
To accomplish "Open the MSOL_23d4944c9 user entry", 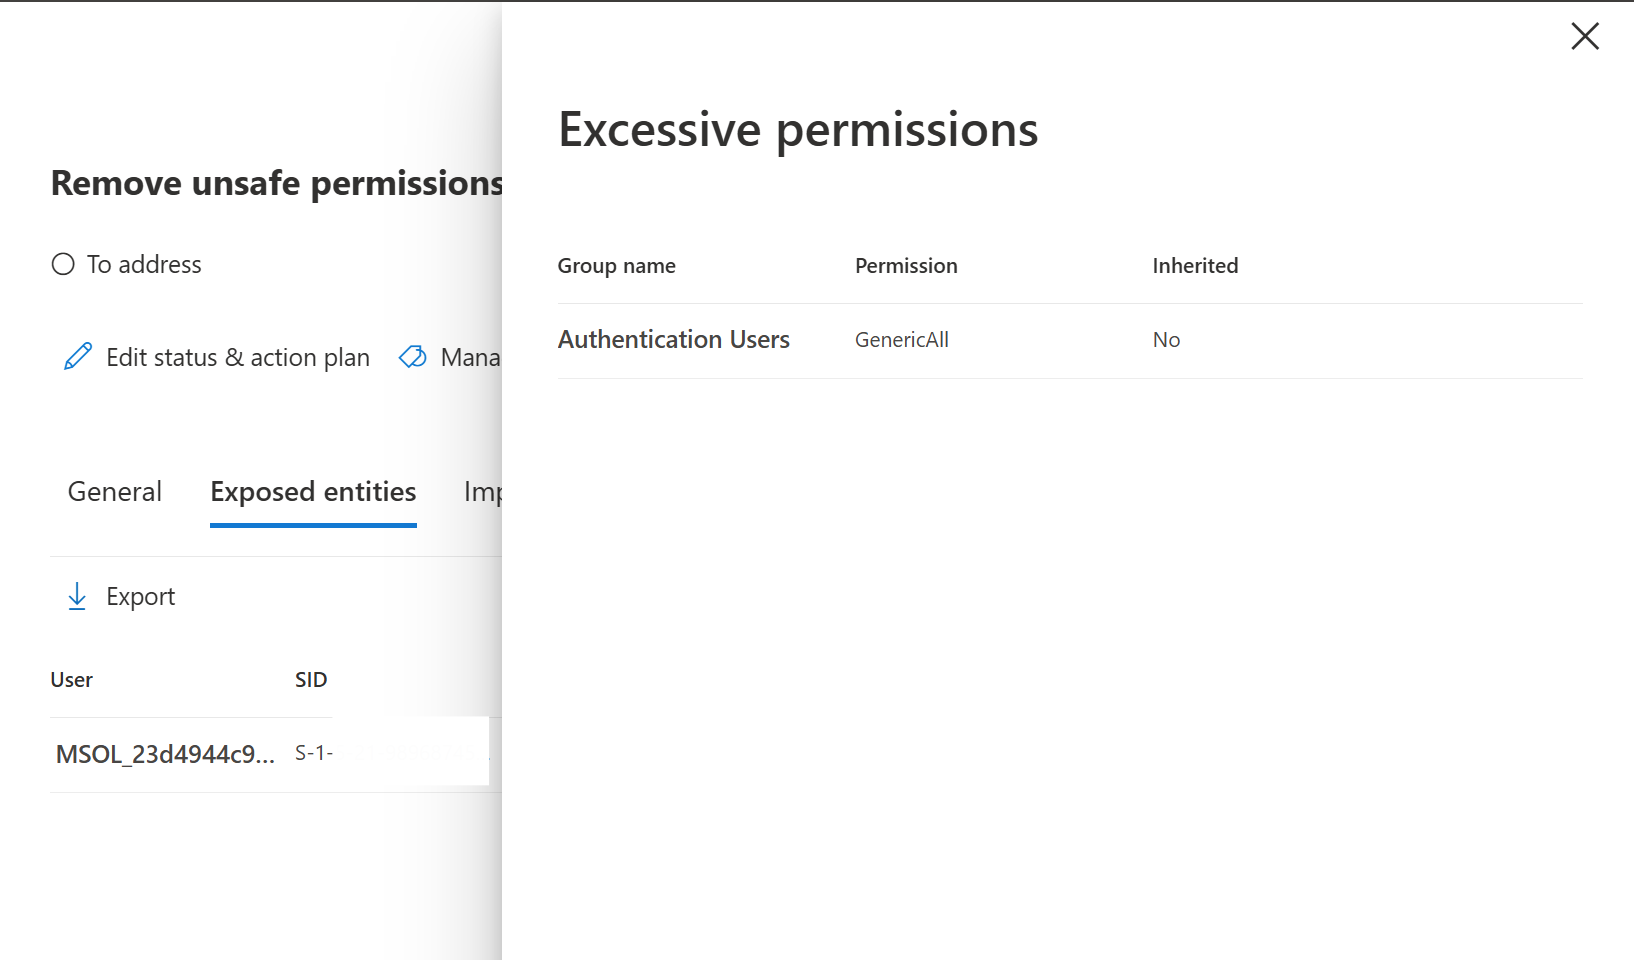I will point(165,754).
